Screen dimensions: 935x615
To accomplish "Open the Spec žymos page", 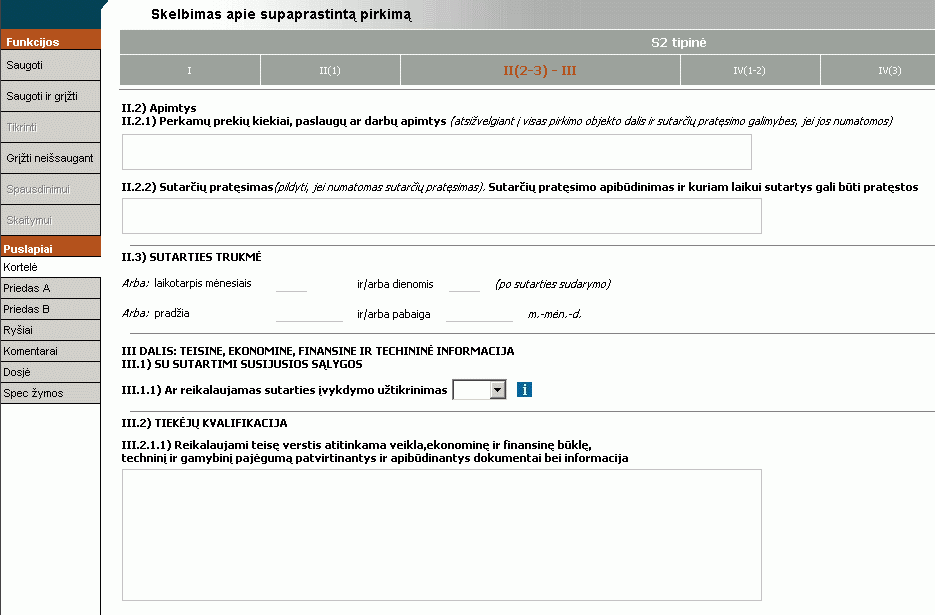I will [50, 393].
